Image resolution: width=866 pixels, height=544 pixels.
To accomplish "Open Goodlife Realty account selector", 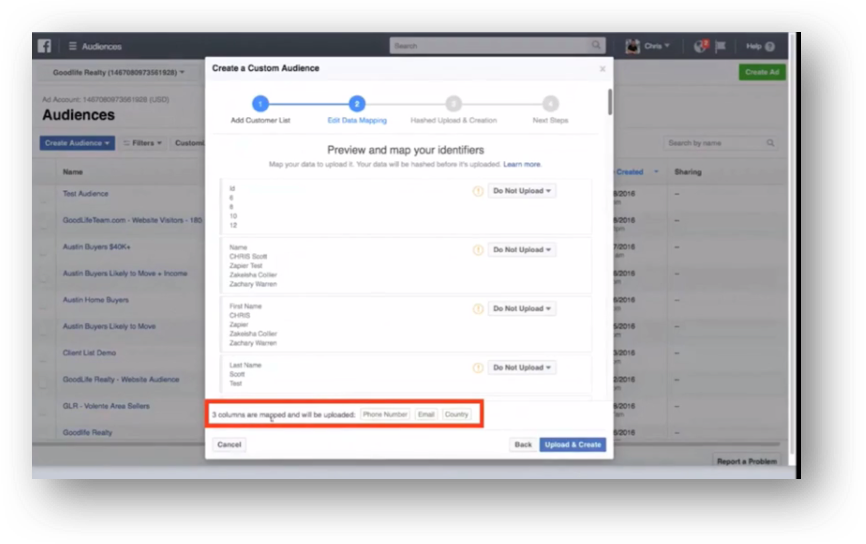I will click(x=118, y=72).
